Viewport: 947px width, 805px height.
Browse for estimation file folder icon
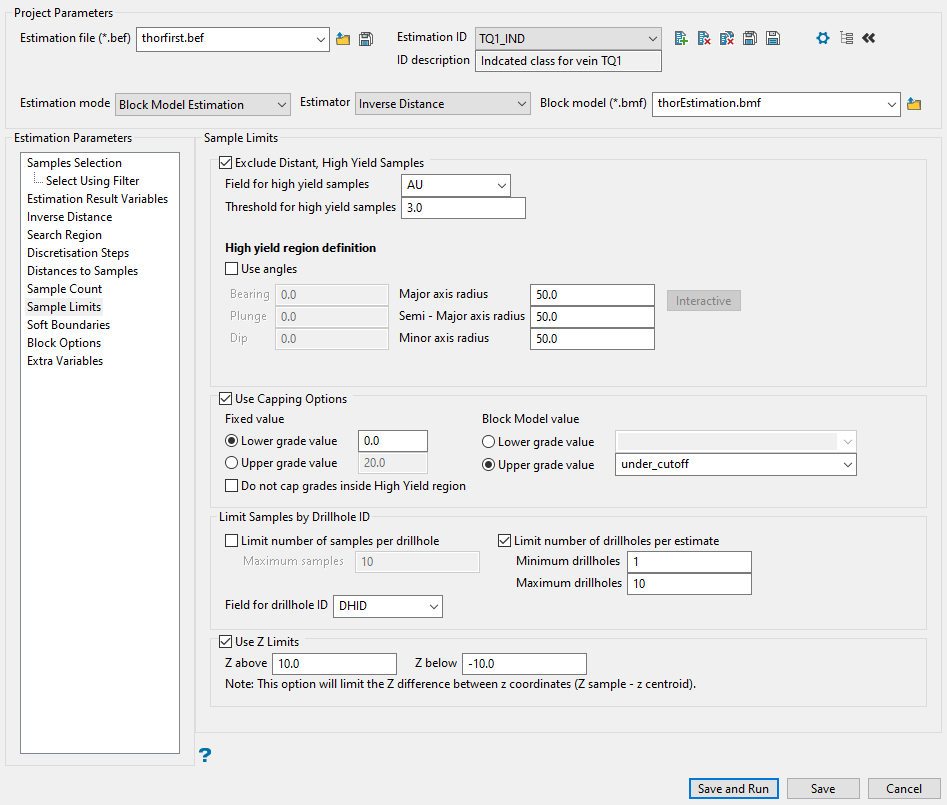tap(343, 39)
